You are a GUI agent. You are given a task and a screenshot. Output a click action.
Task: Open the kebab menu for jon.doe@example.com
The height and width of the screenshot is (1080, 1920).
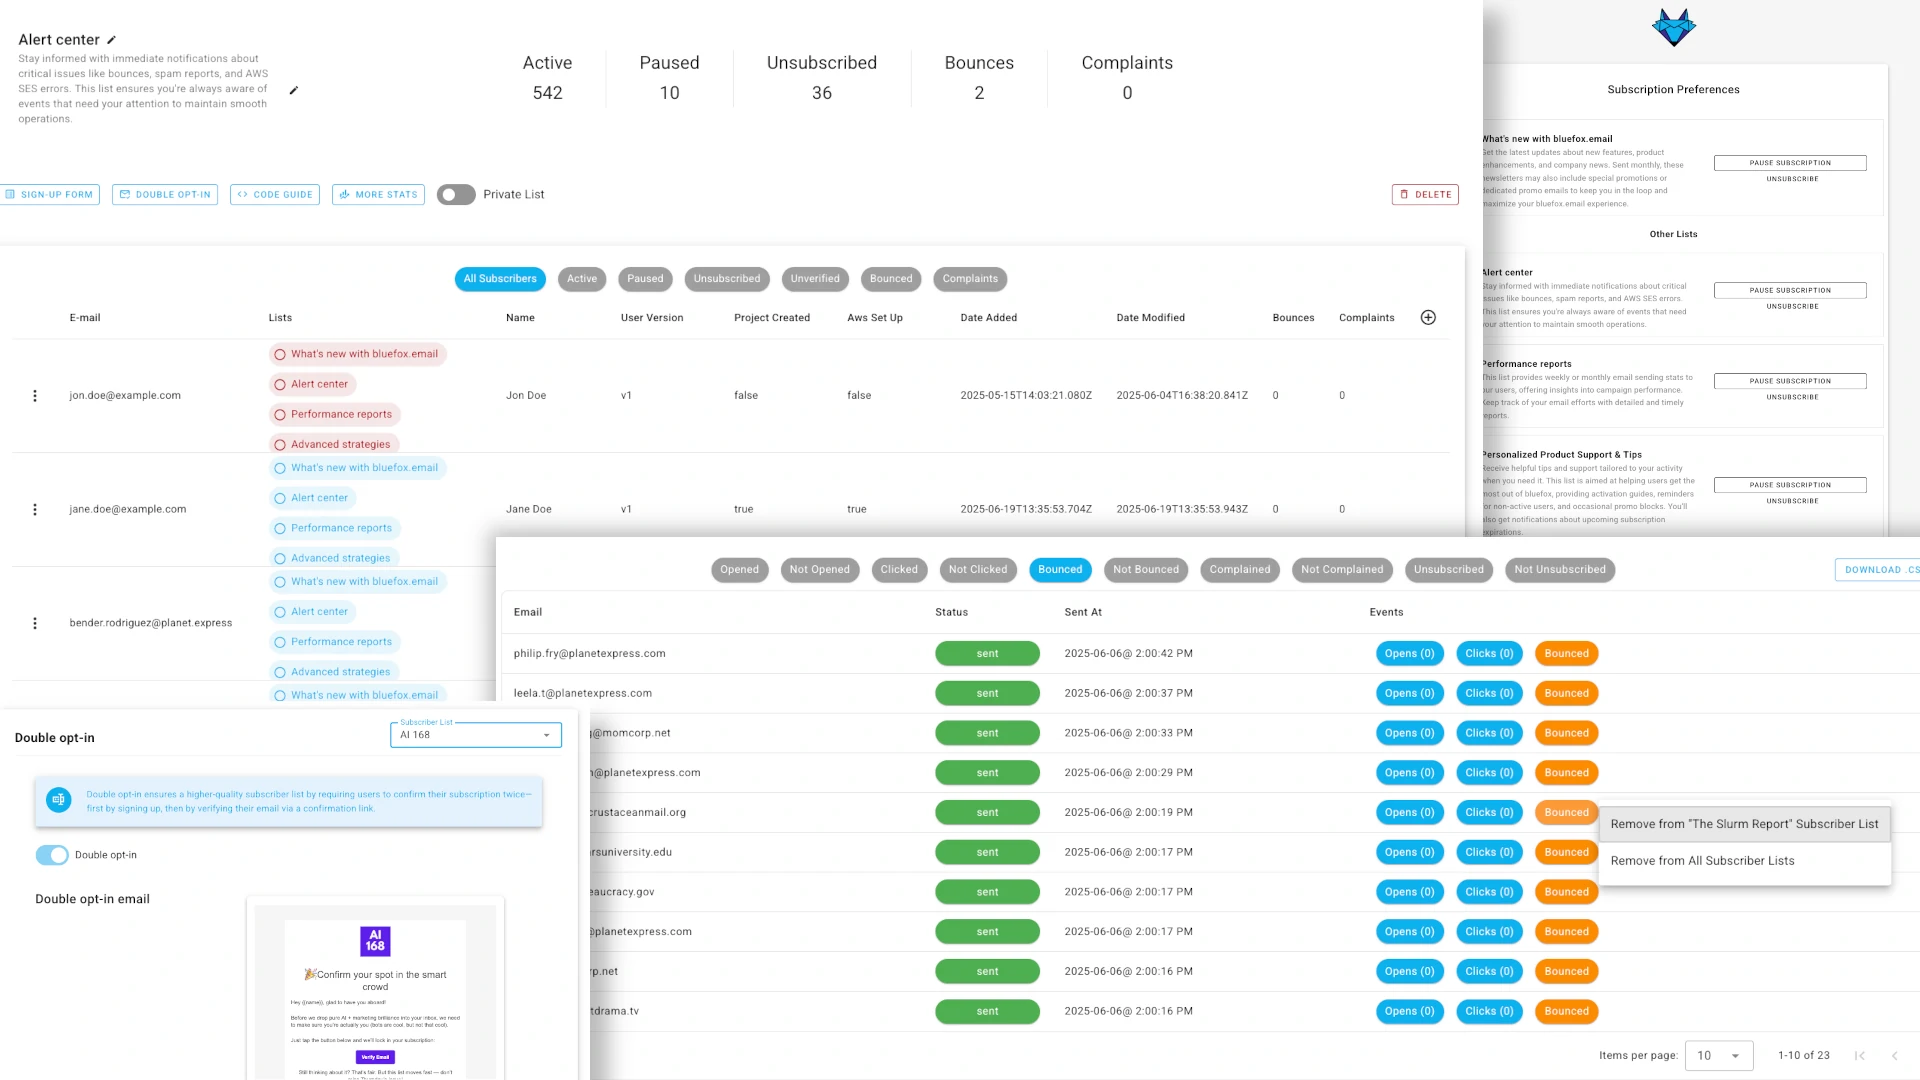pos(35,395)
